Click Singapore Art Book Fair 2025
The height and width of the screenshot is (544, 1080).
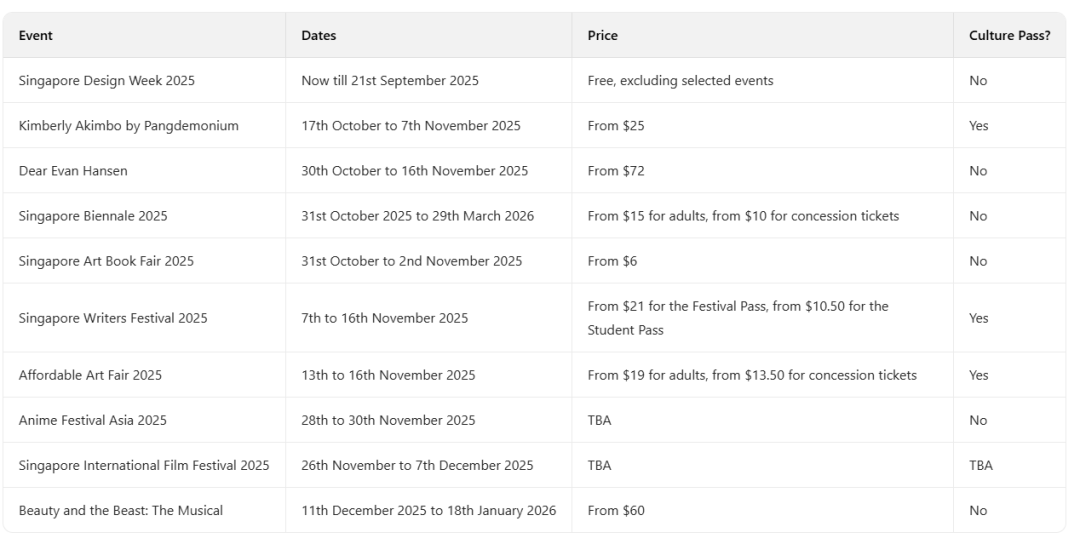(x=106, y=261)
